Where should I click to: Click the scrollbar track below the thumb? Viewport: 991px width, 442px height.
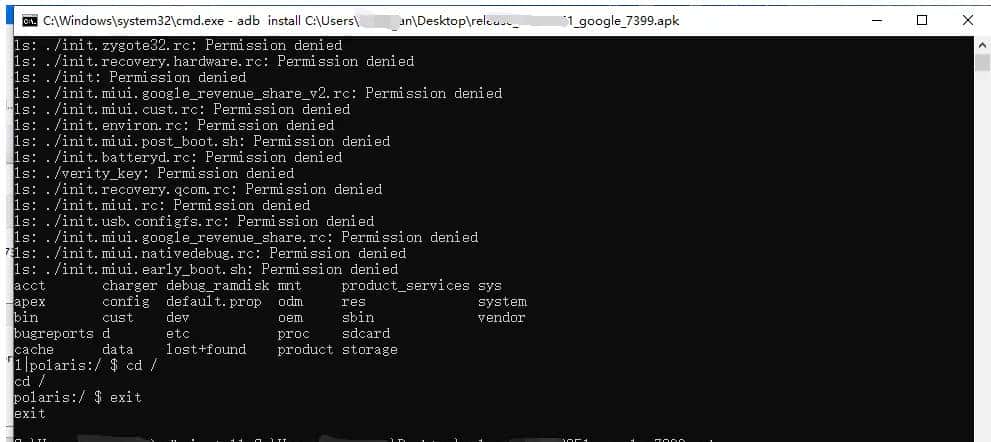coord(982,250)
